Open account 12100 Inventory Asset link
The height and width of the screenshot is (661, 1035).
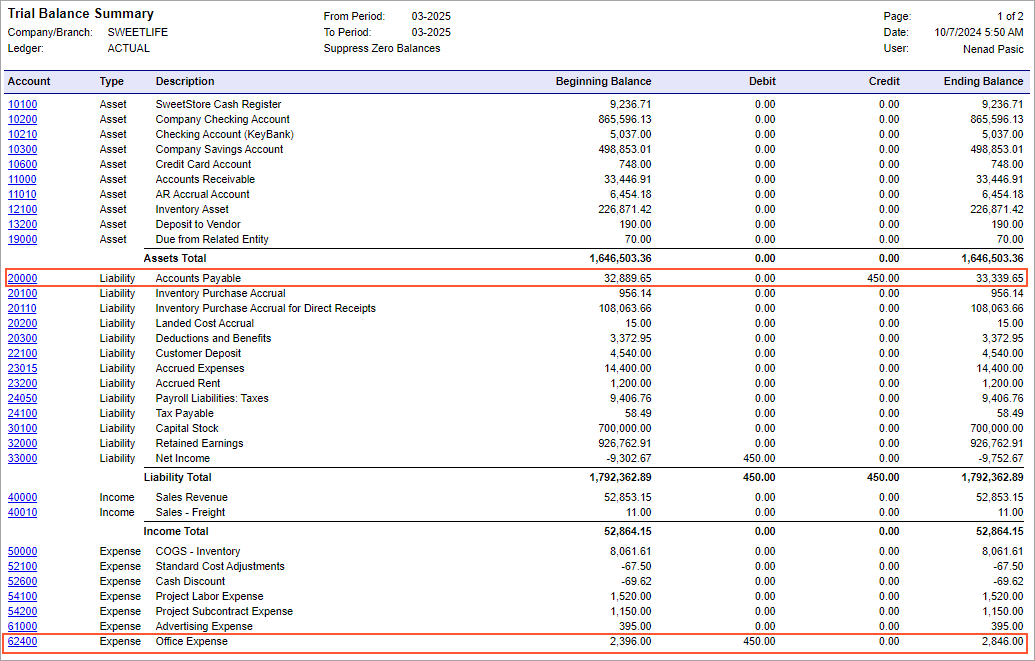tap(22, 209)
